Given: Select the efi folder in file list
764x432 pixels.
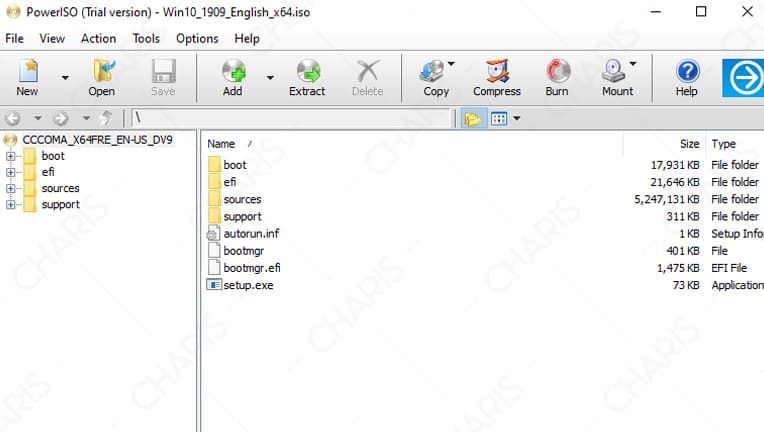Looking at the screenshot, I should click(230, 182).
